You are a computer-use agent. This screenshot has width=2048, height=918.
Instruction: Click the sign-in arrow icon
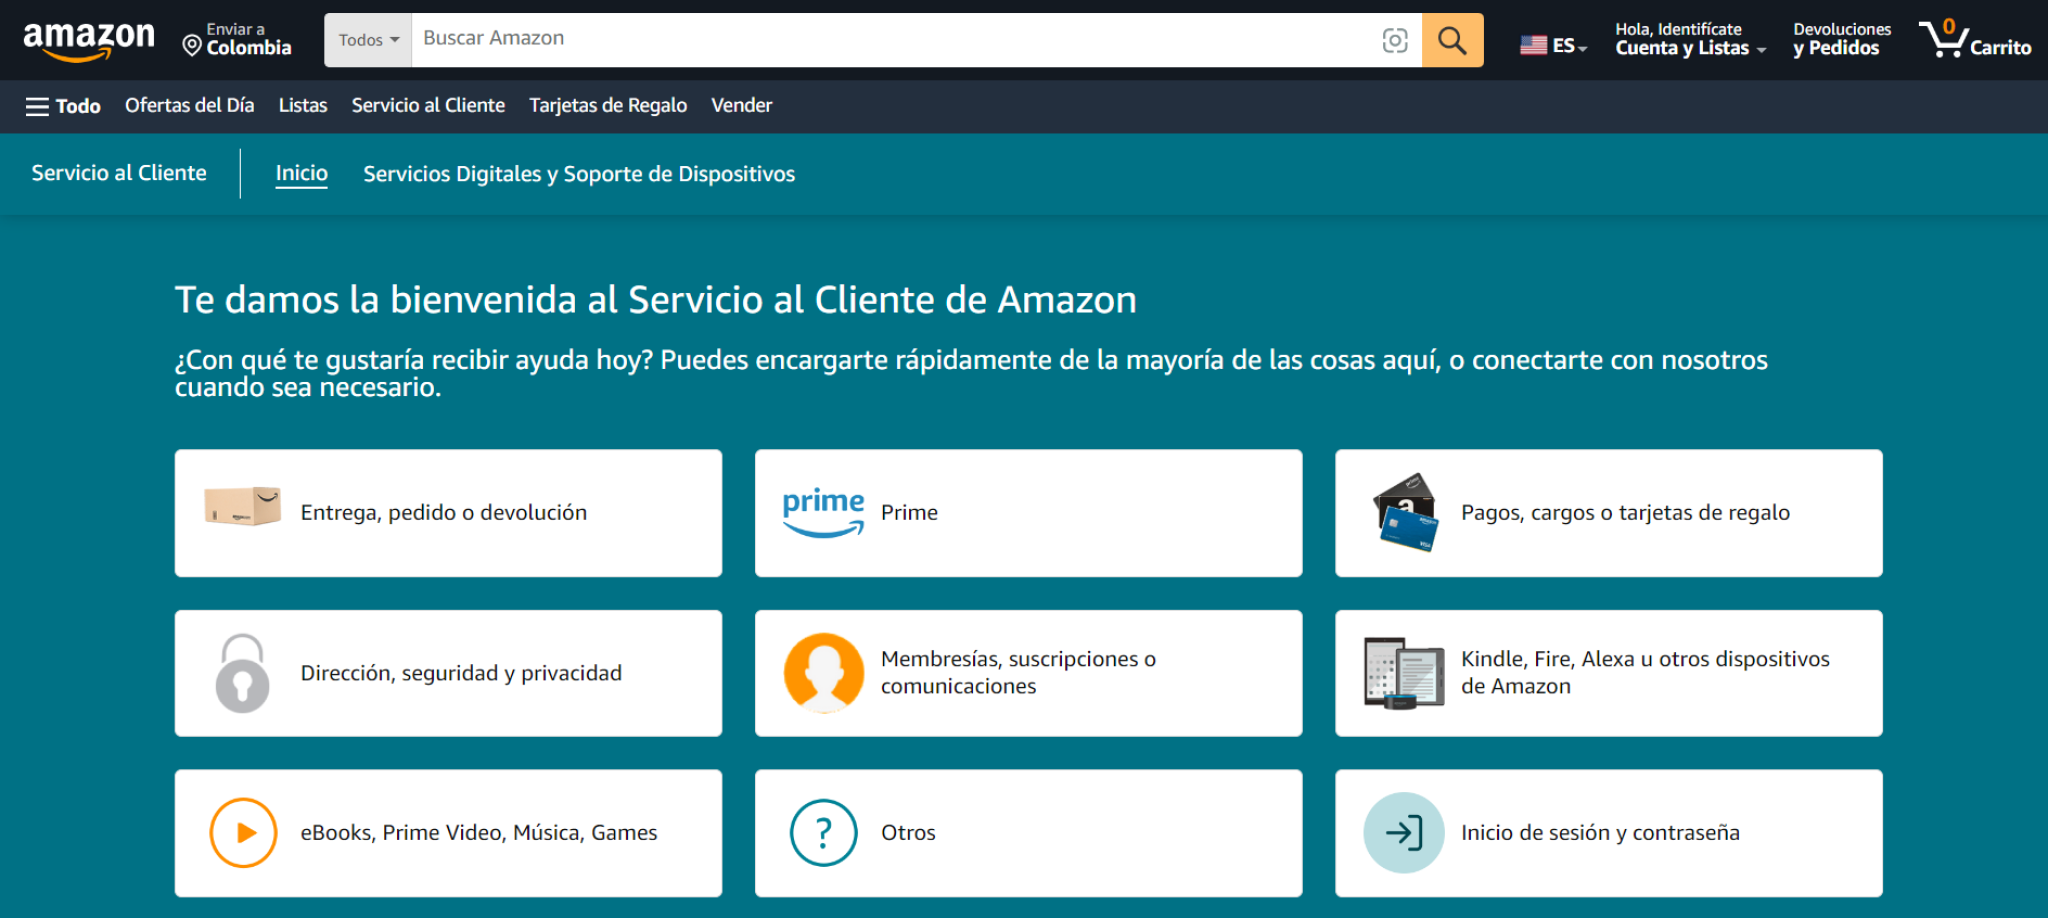tap(1404, 833)
